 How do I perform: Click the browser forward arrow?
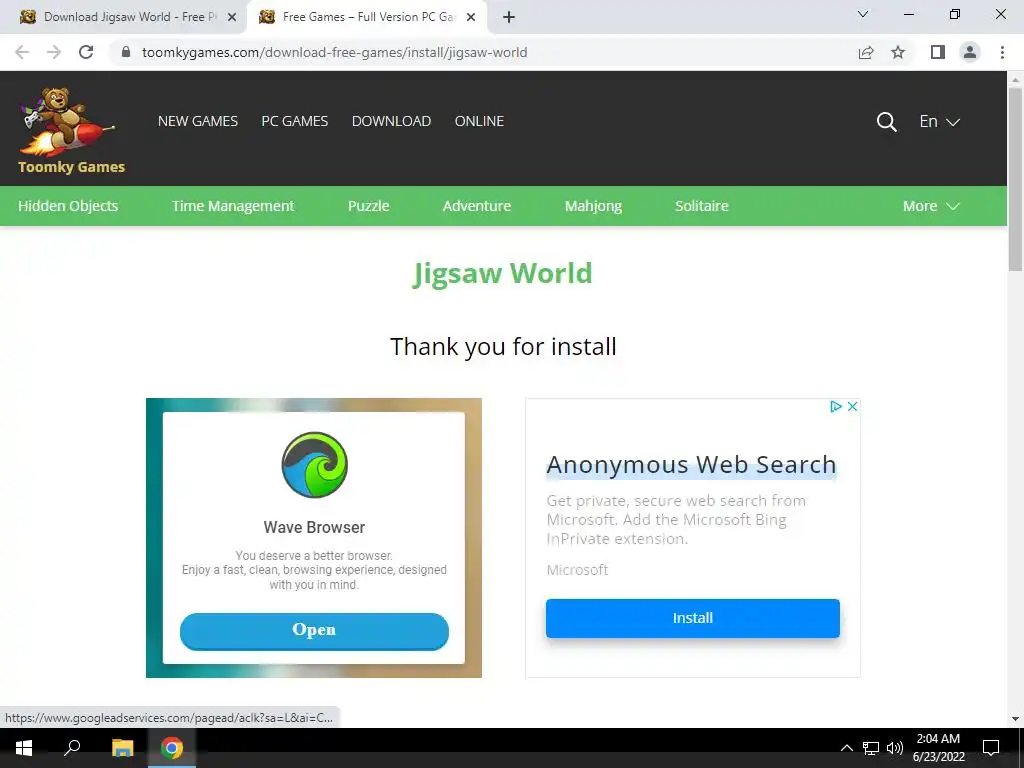(x=54, y=52)
